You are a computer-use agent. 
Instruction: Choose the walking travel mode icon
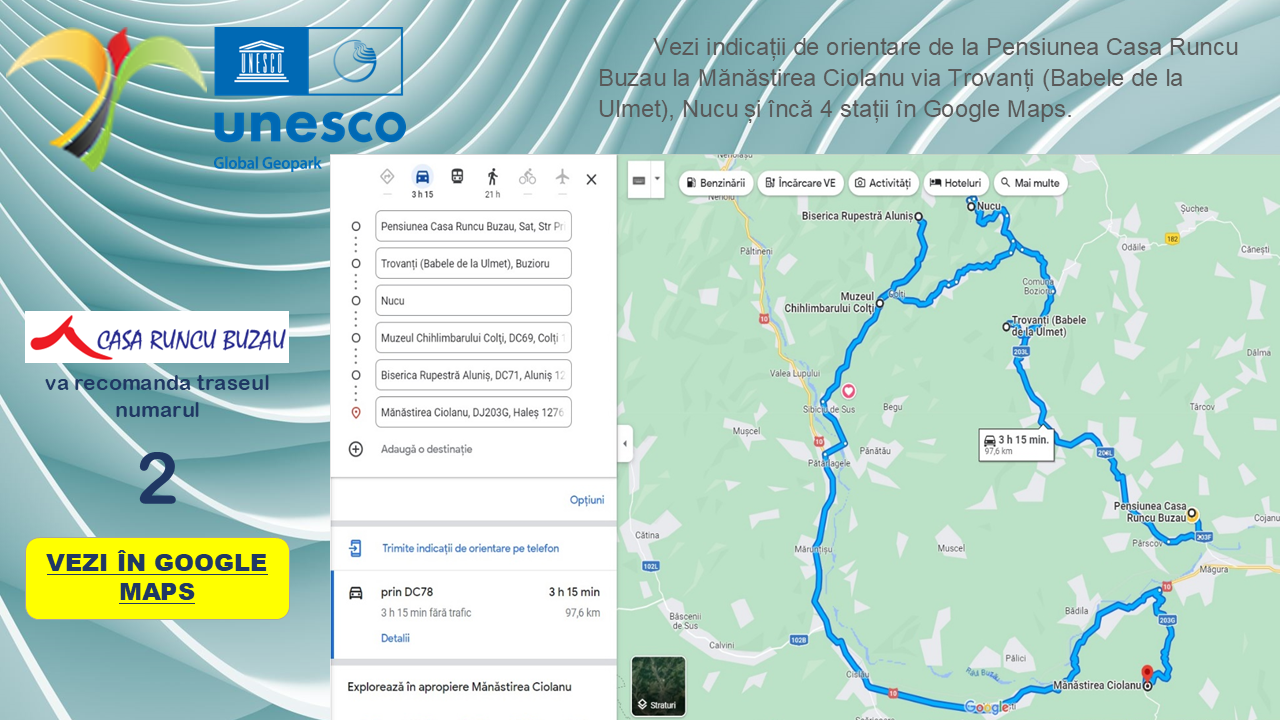click(x=492, y=177)
